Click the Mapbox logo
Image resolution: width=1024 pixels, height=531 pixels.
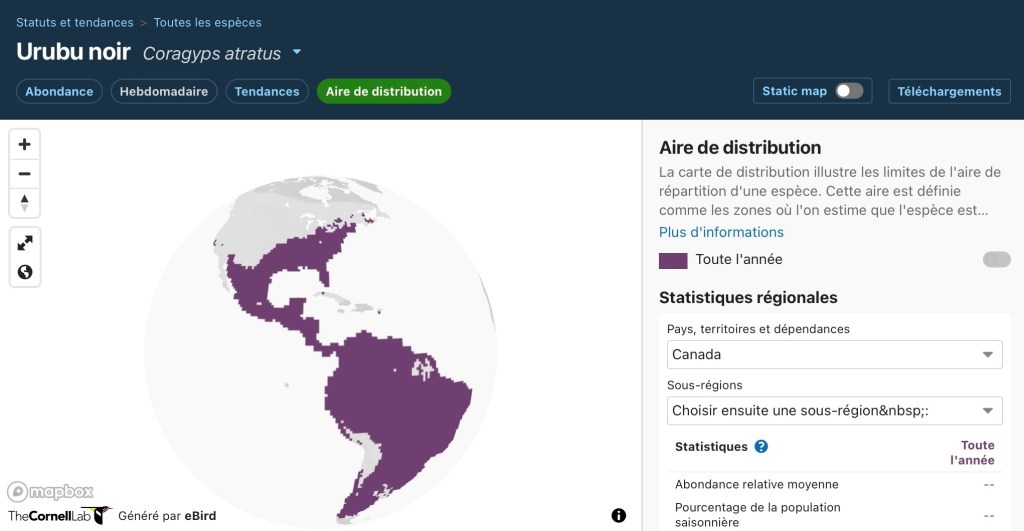coord(51,491)
